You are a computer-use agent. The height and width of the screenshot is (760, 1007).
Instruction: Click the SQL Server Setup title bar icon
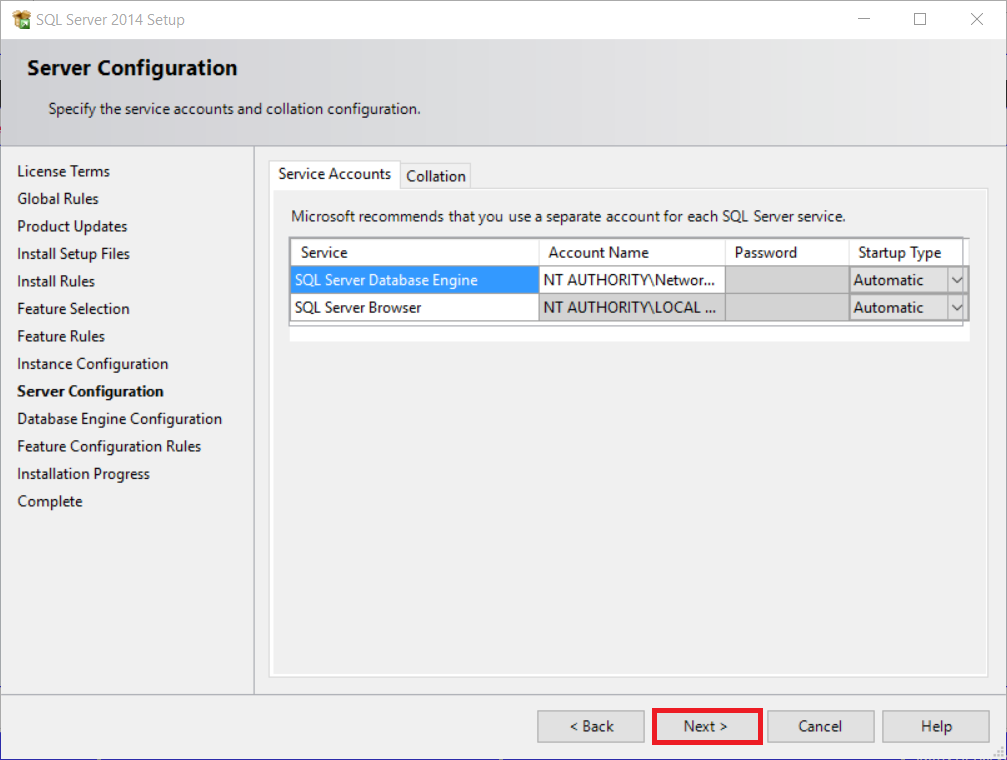[21, 19]
